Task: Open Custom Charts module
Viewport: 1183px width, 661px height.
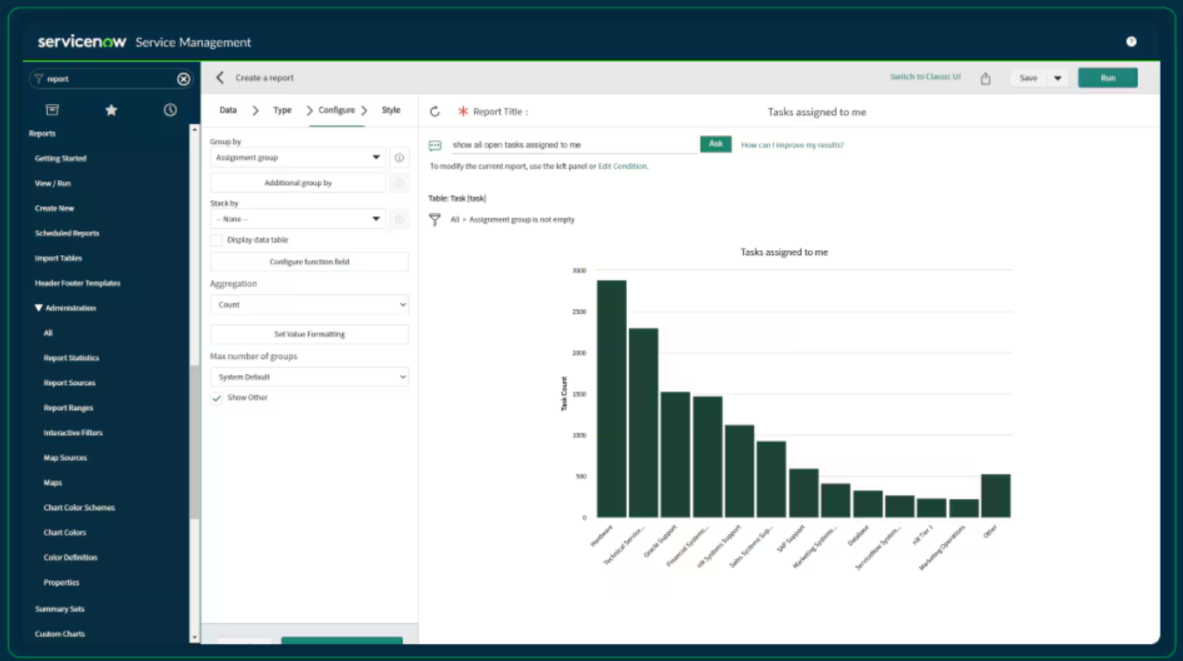Action: pos(60,633)
